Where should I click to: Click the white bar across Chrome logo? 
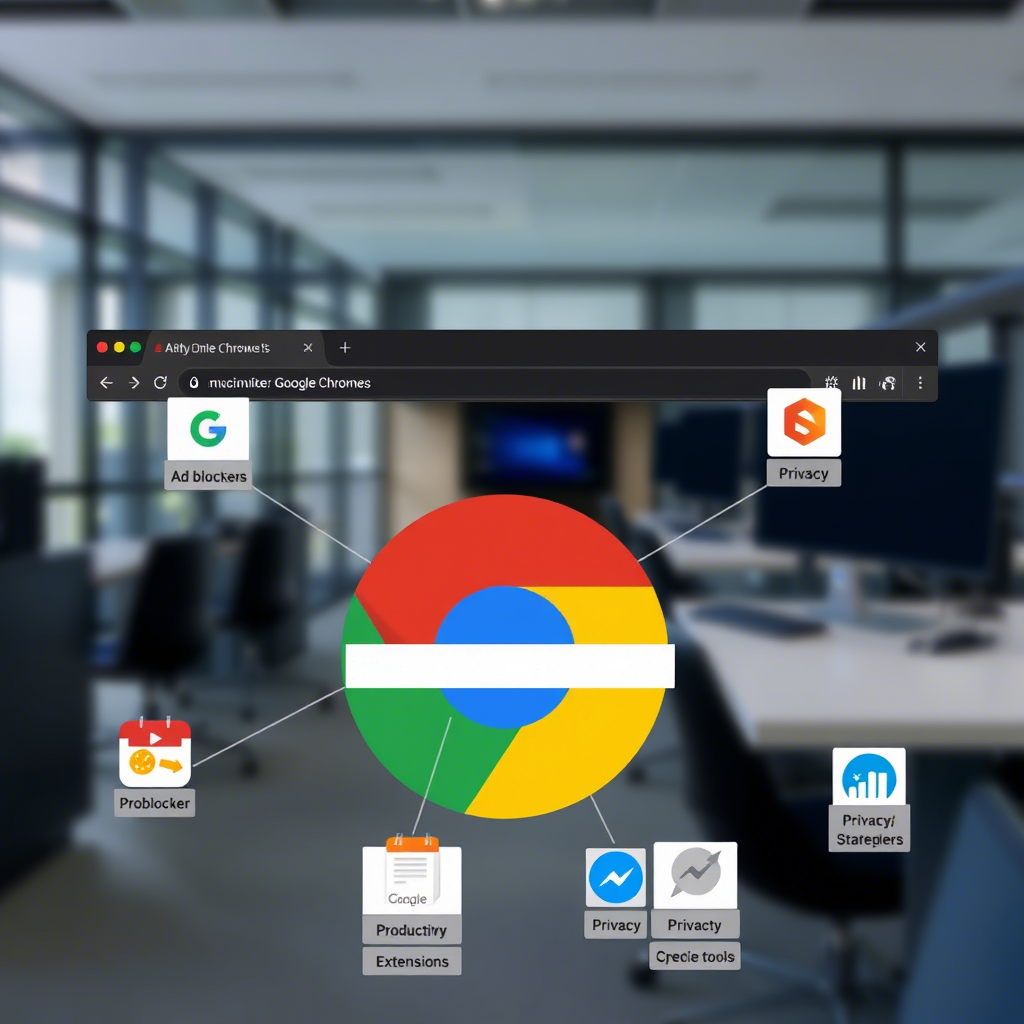click(509, 665)
